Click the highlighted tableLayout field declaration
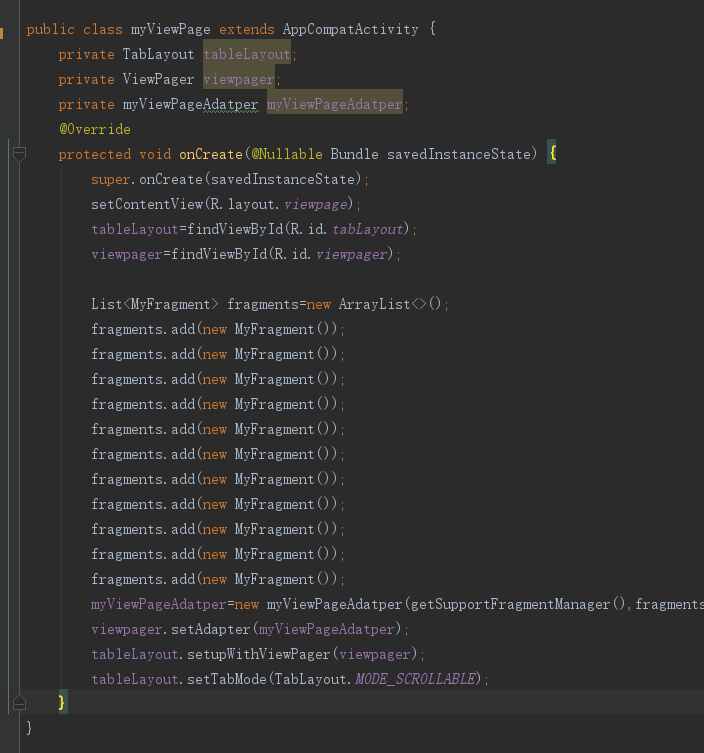The height and width of the screenshot is (753, 704). 246,54
